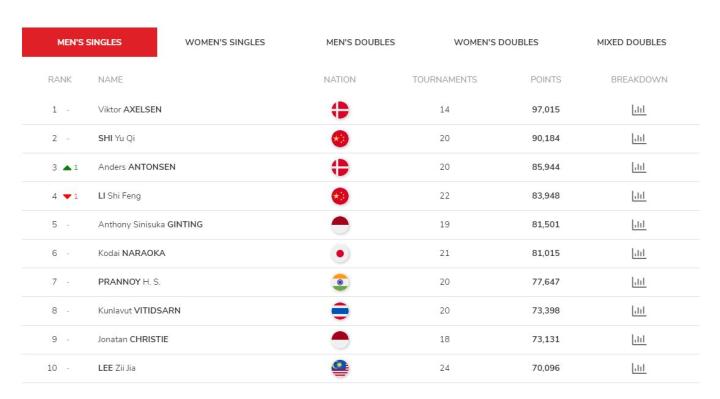
Task: Open Prannoy H. S.'s breakdown chart icon
Action: pyautogui.click(x=639, y=282)
